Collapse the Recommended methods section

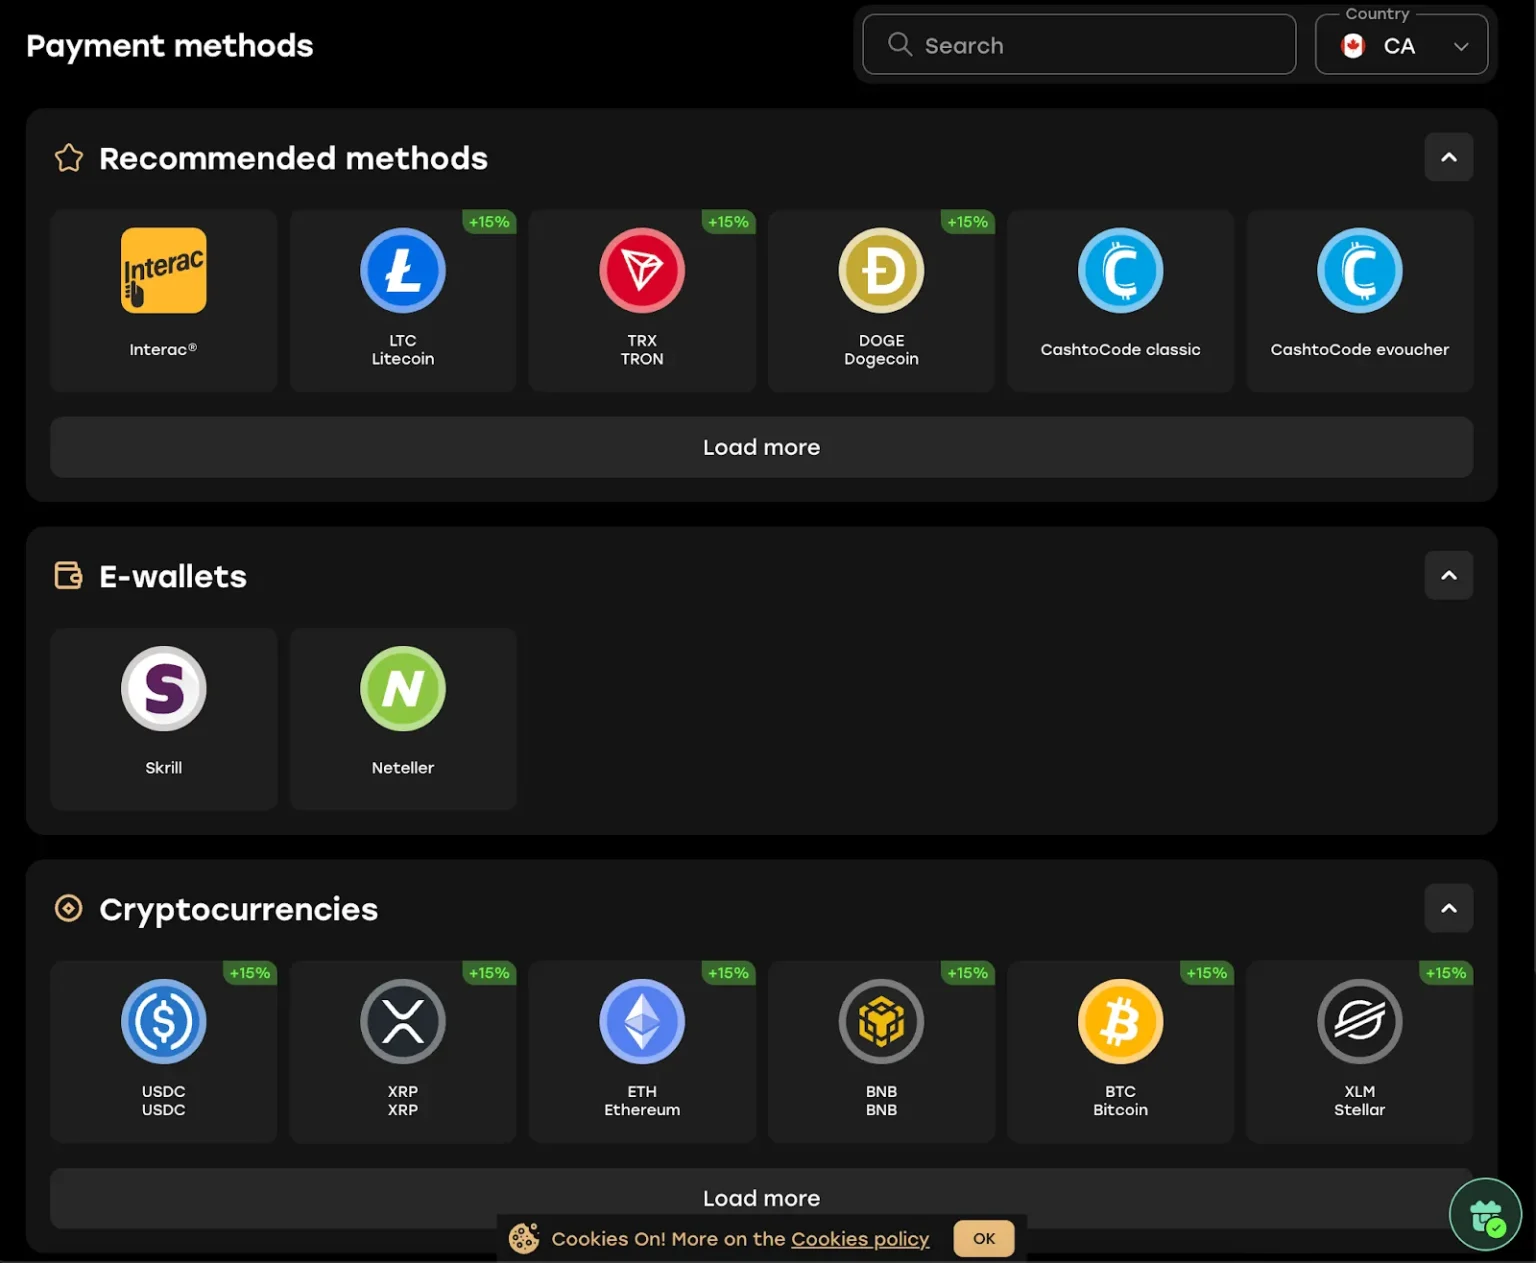(x=1449, y=157)
